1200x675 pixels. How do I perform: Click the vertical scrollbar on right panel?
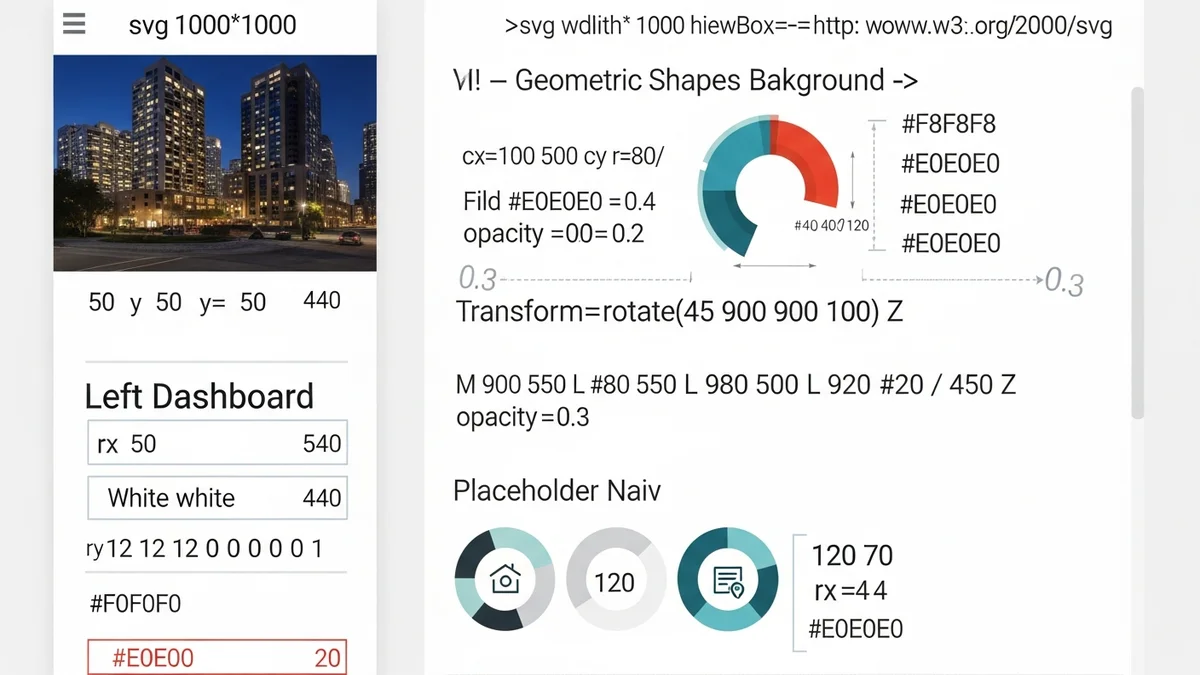(1137, 250)
